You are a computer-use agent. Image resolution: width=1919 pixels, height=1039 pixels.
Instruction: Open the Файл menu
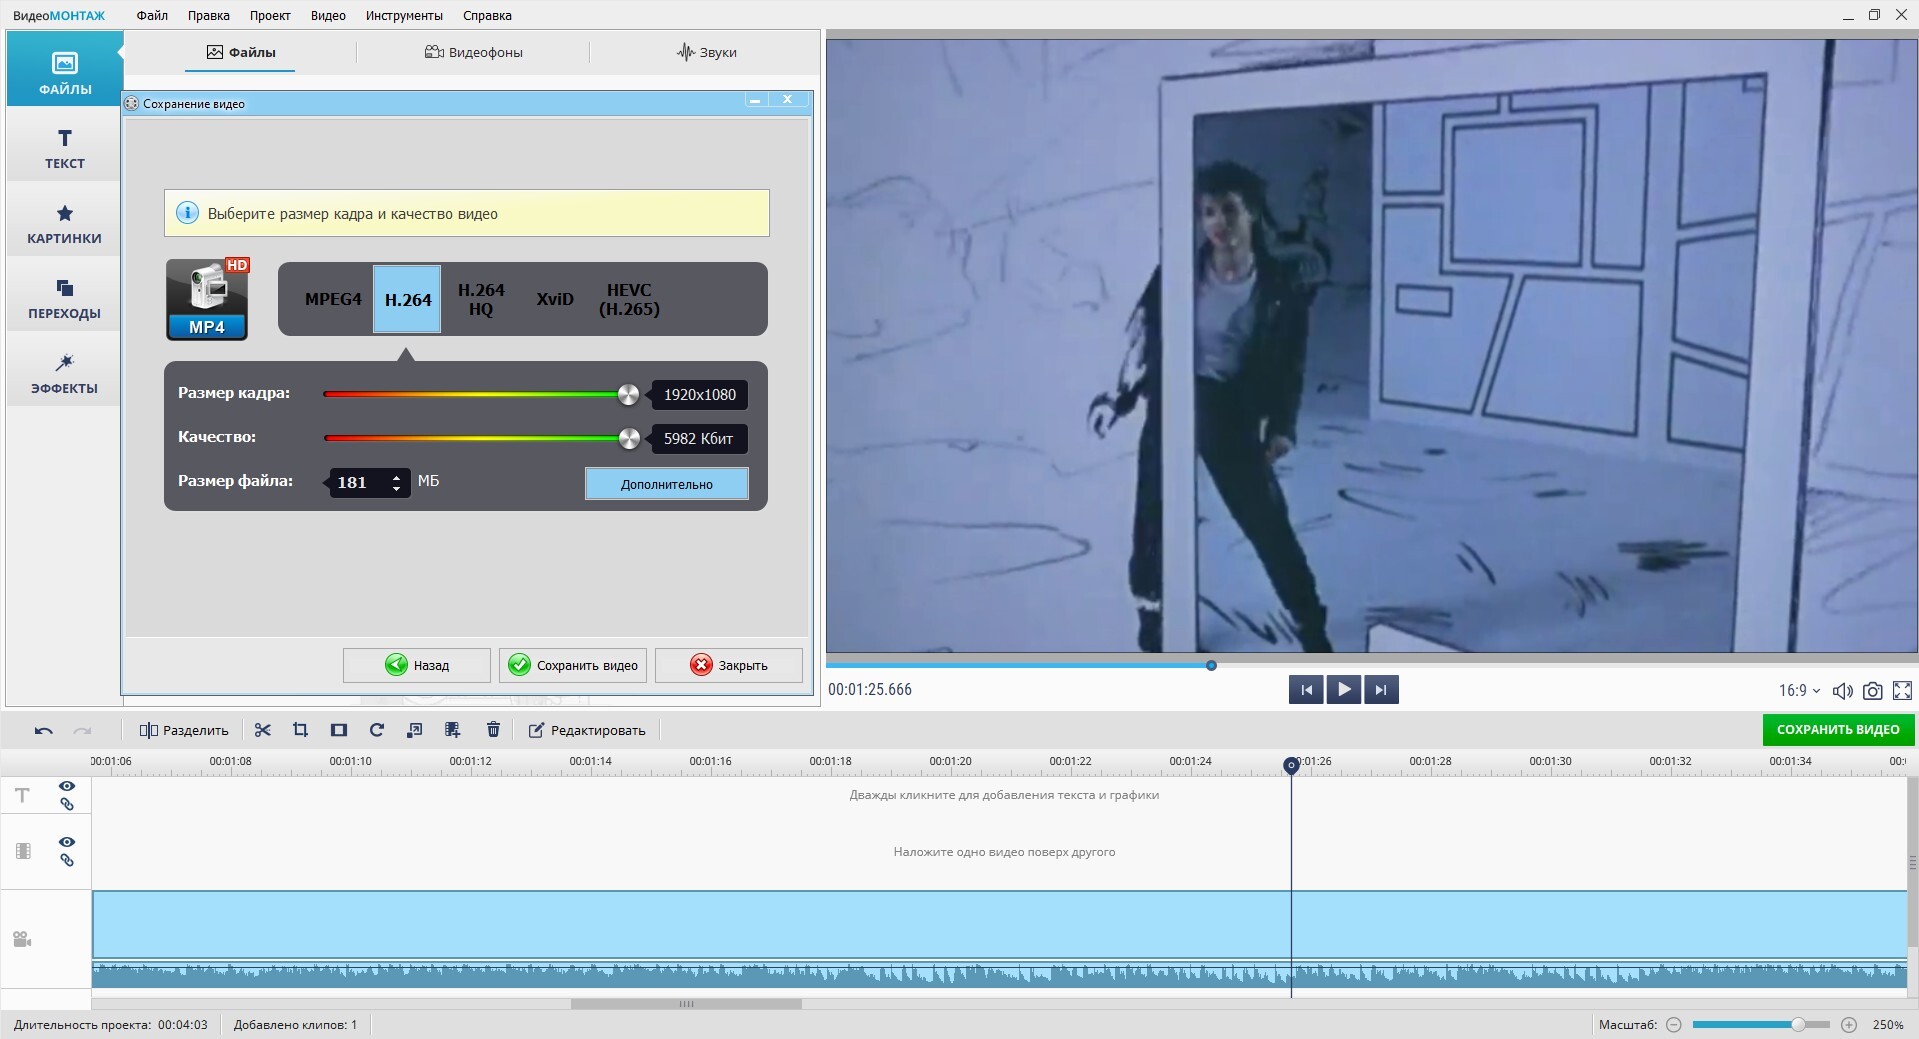(152, 15)
